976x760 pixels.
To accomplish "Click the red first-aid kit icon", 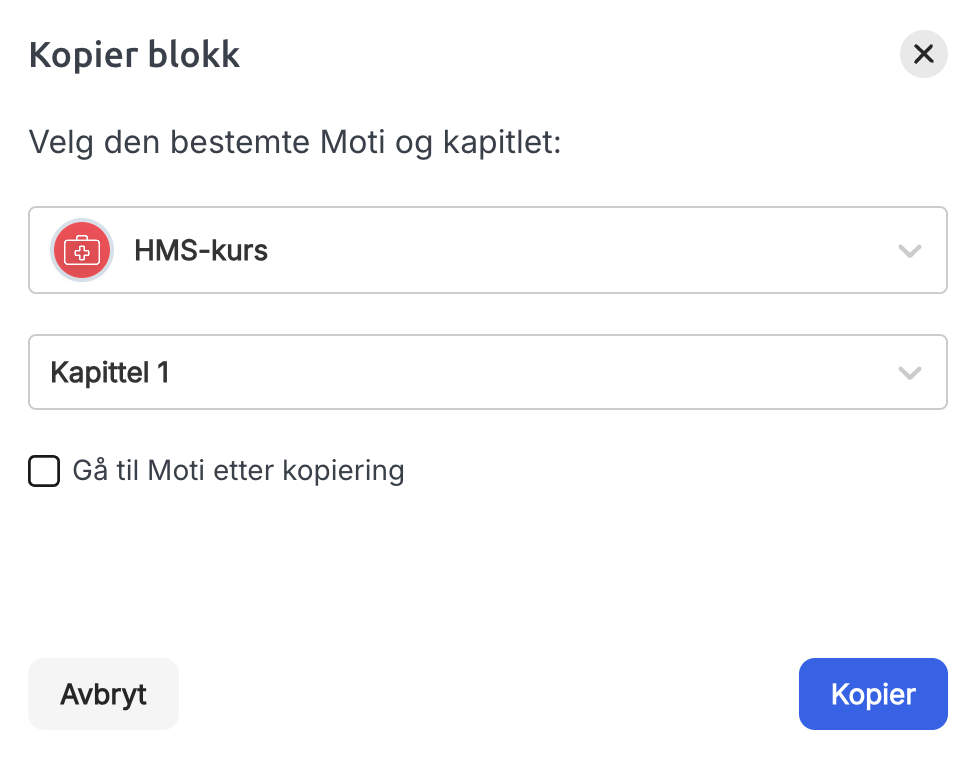I will click(82, 250).
